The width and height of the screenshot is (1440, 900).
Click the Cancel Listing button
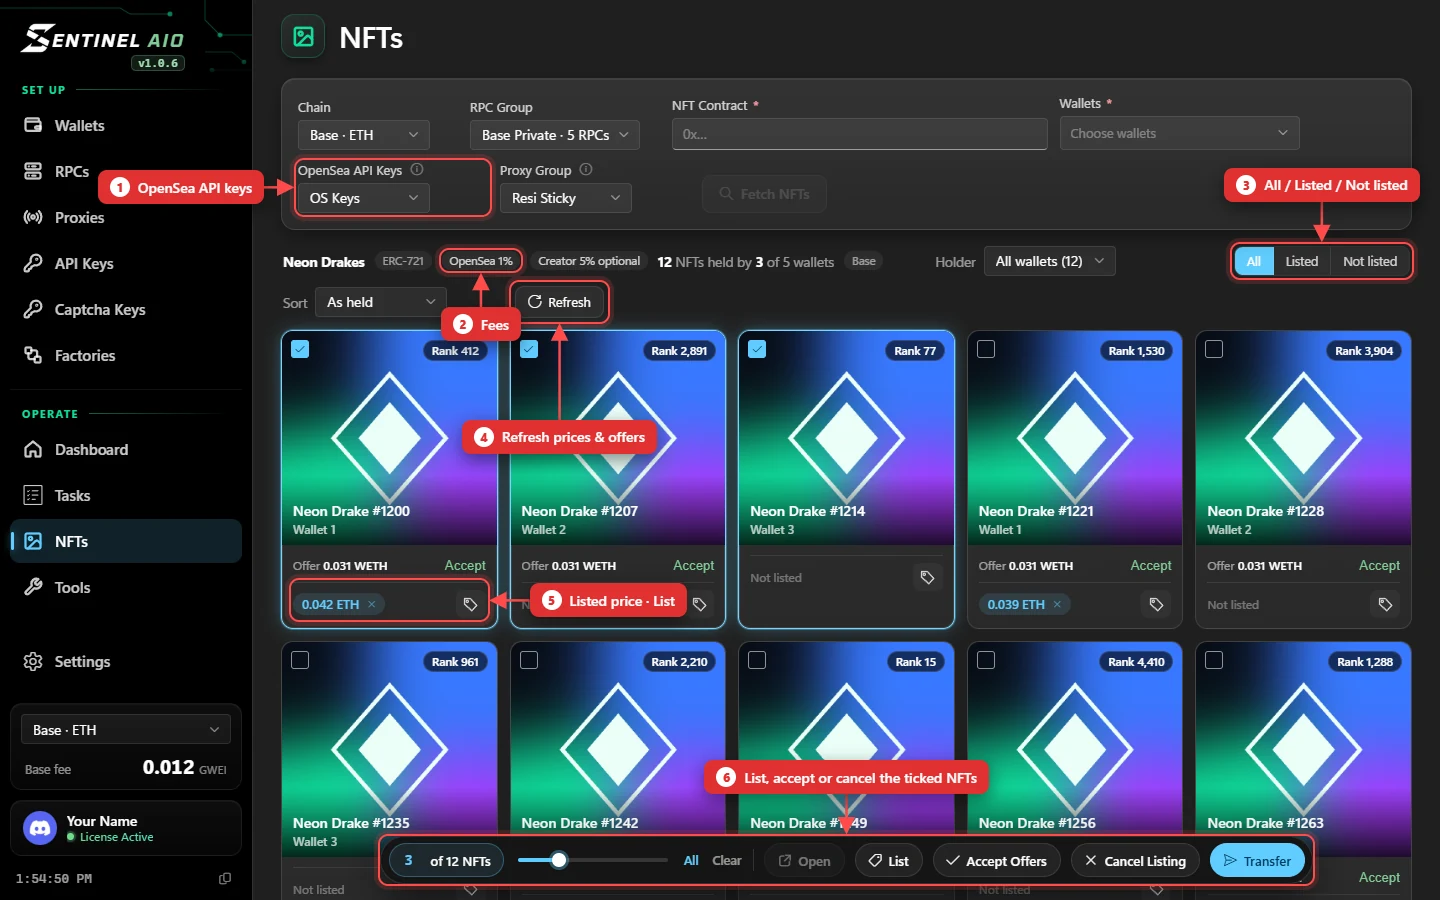point(1135,861)
